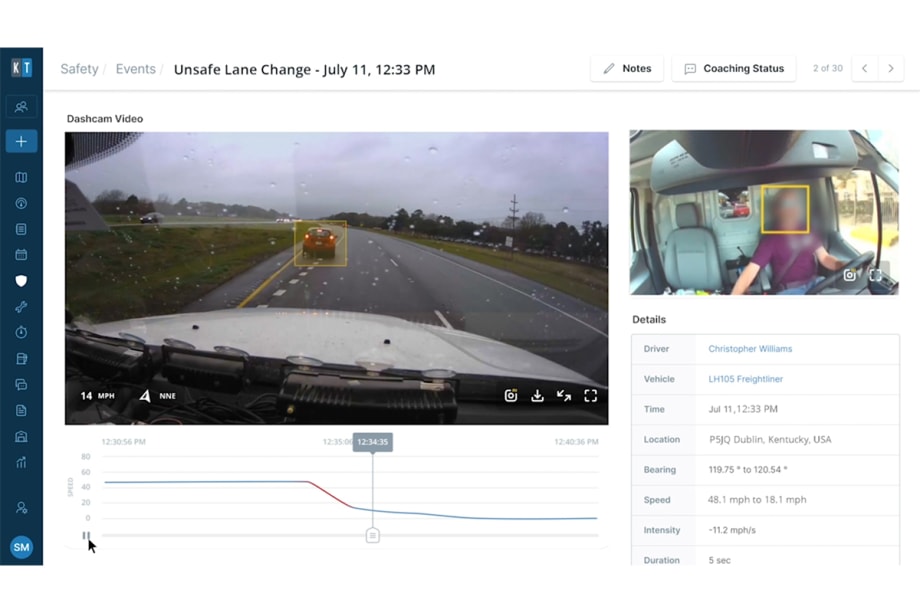Click the plus icon in the left sidebar

(x=21, y=141)
